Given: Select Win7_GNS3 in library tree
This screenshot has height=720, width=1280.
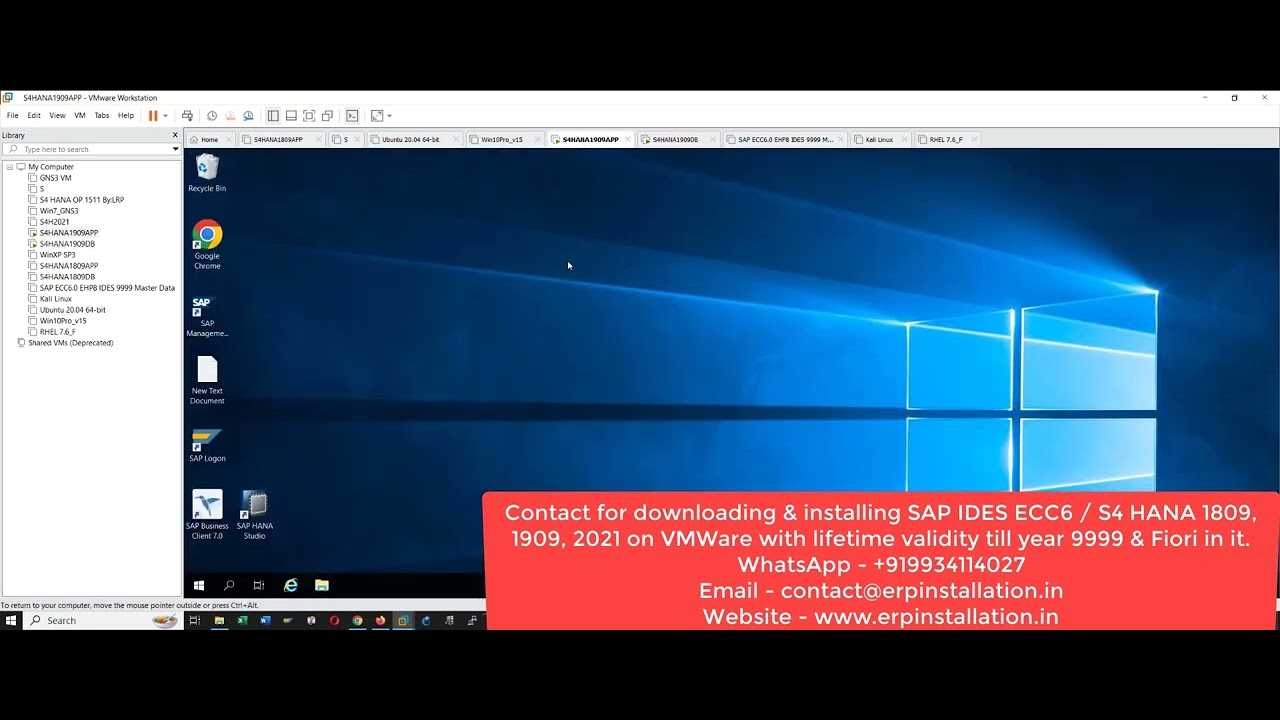Looking at the screenshot, I should (x=59, y=211).
